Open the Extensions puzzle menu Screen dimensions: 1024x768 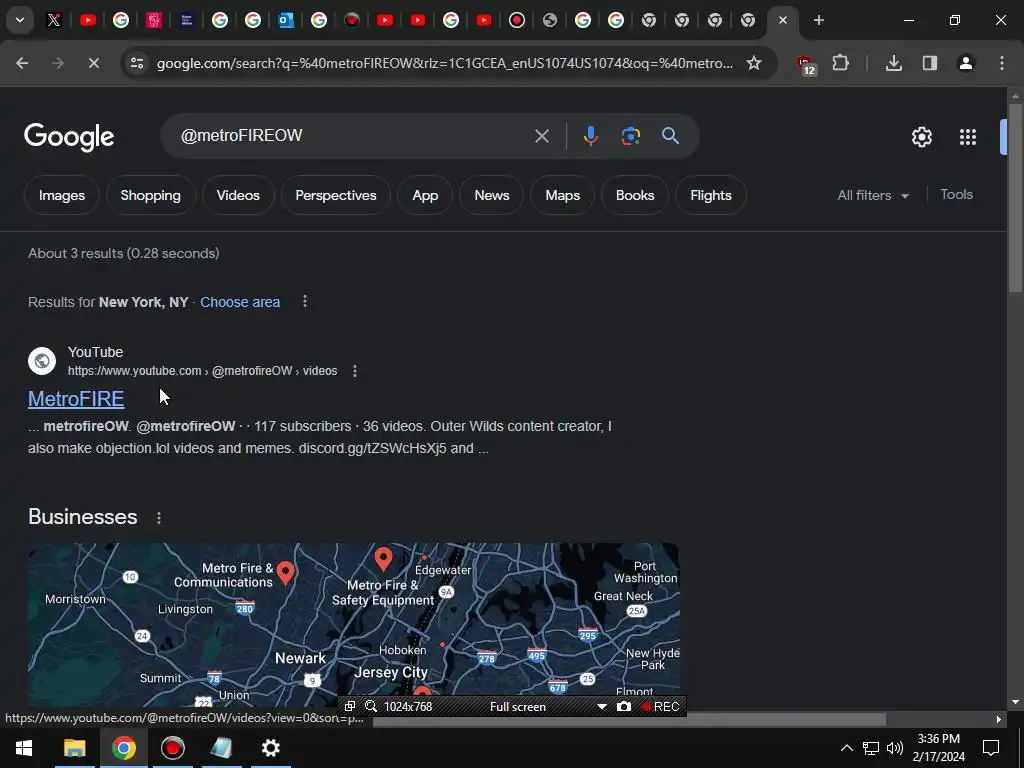pos(840,63)
